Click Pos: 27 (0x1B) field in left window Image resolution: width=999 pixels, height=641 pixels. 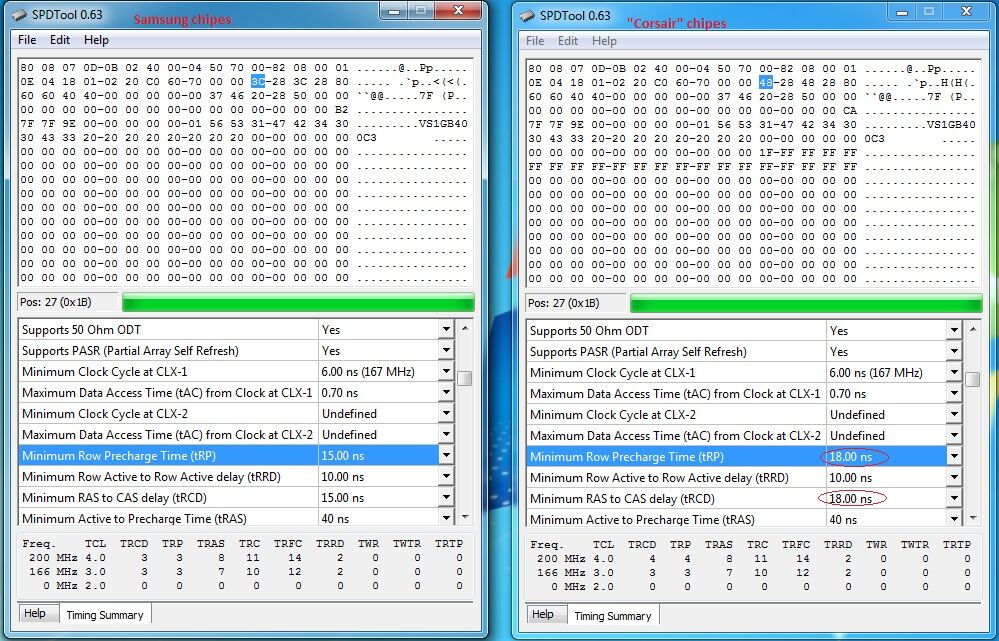pos(68,303)
